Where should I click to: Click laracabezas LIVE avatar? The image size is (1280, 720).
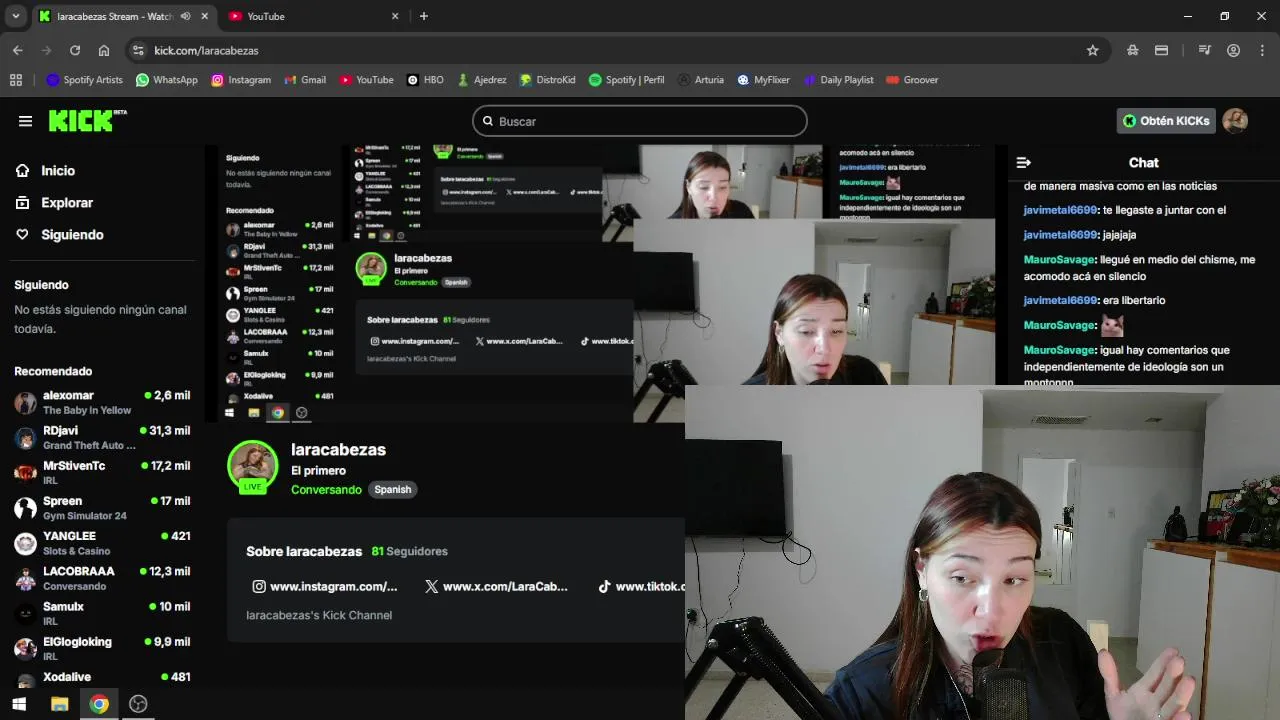pyautogui.click(x=252, y=467)
